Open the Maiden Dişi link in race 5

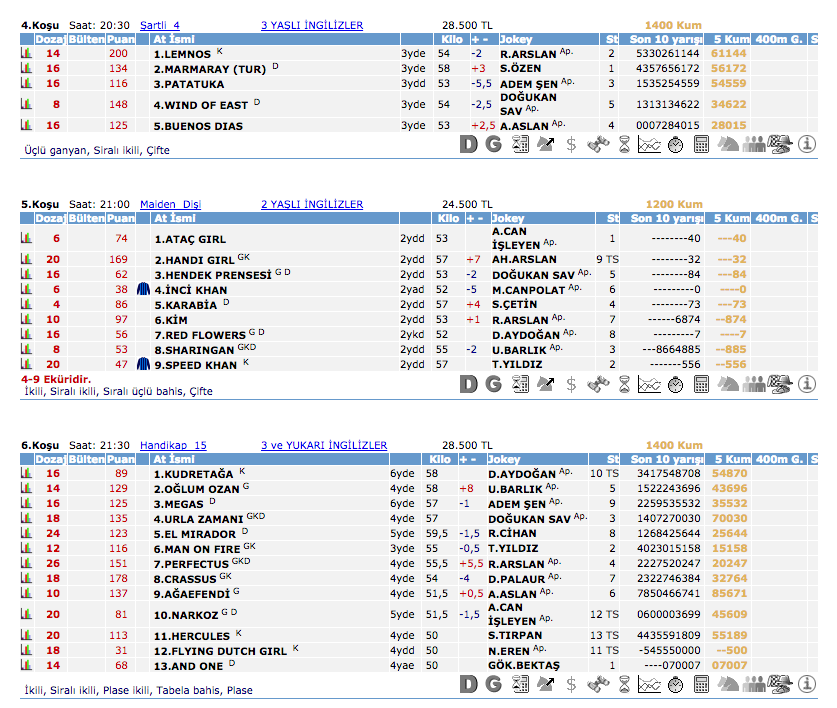coord(170,204)
